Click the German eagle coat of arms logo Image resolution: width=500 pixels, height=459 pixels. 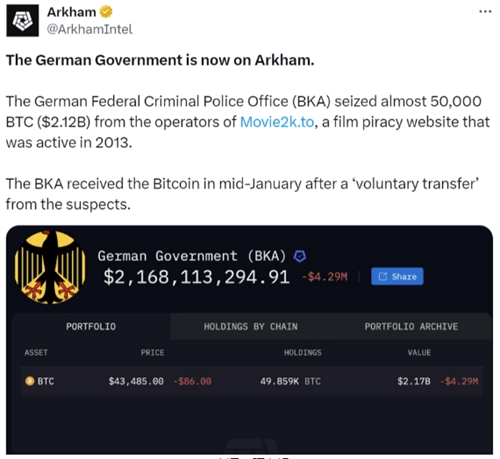coord(50,267)
